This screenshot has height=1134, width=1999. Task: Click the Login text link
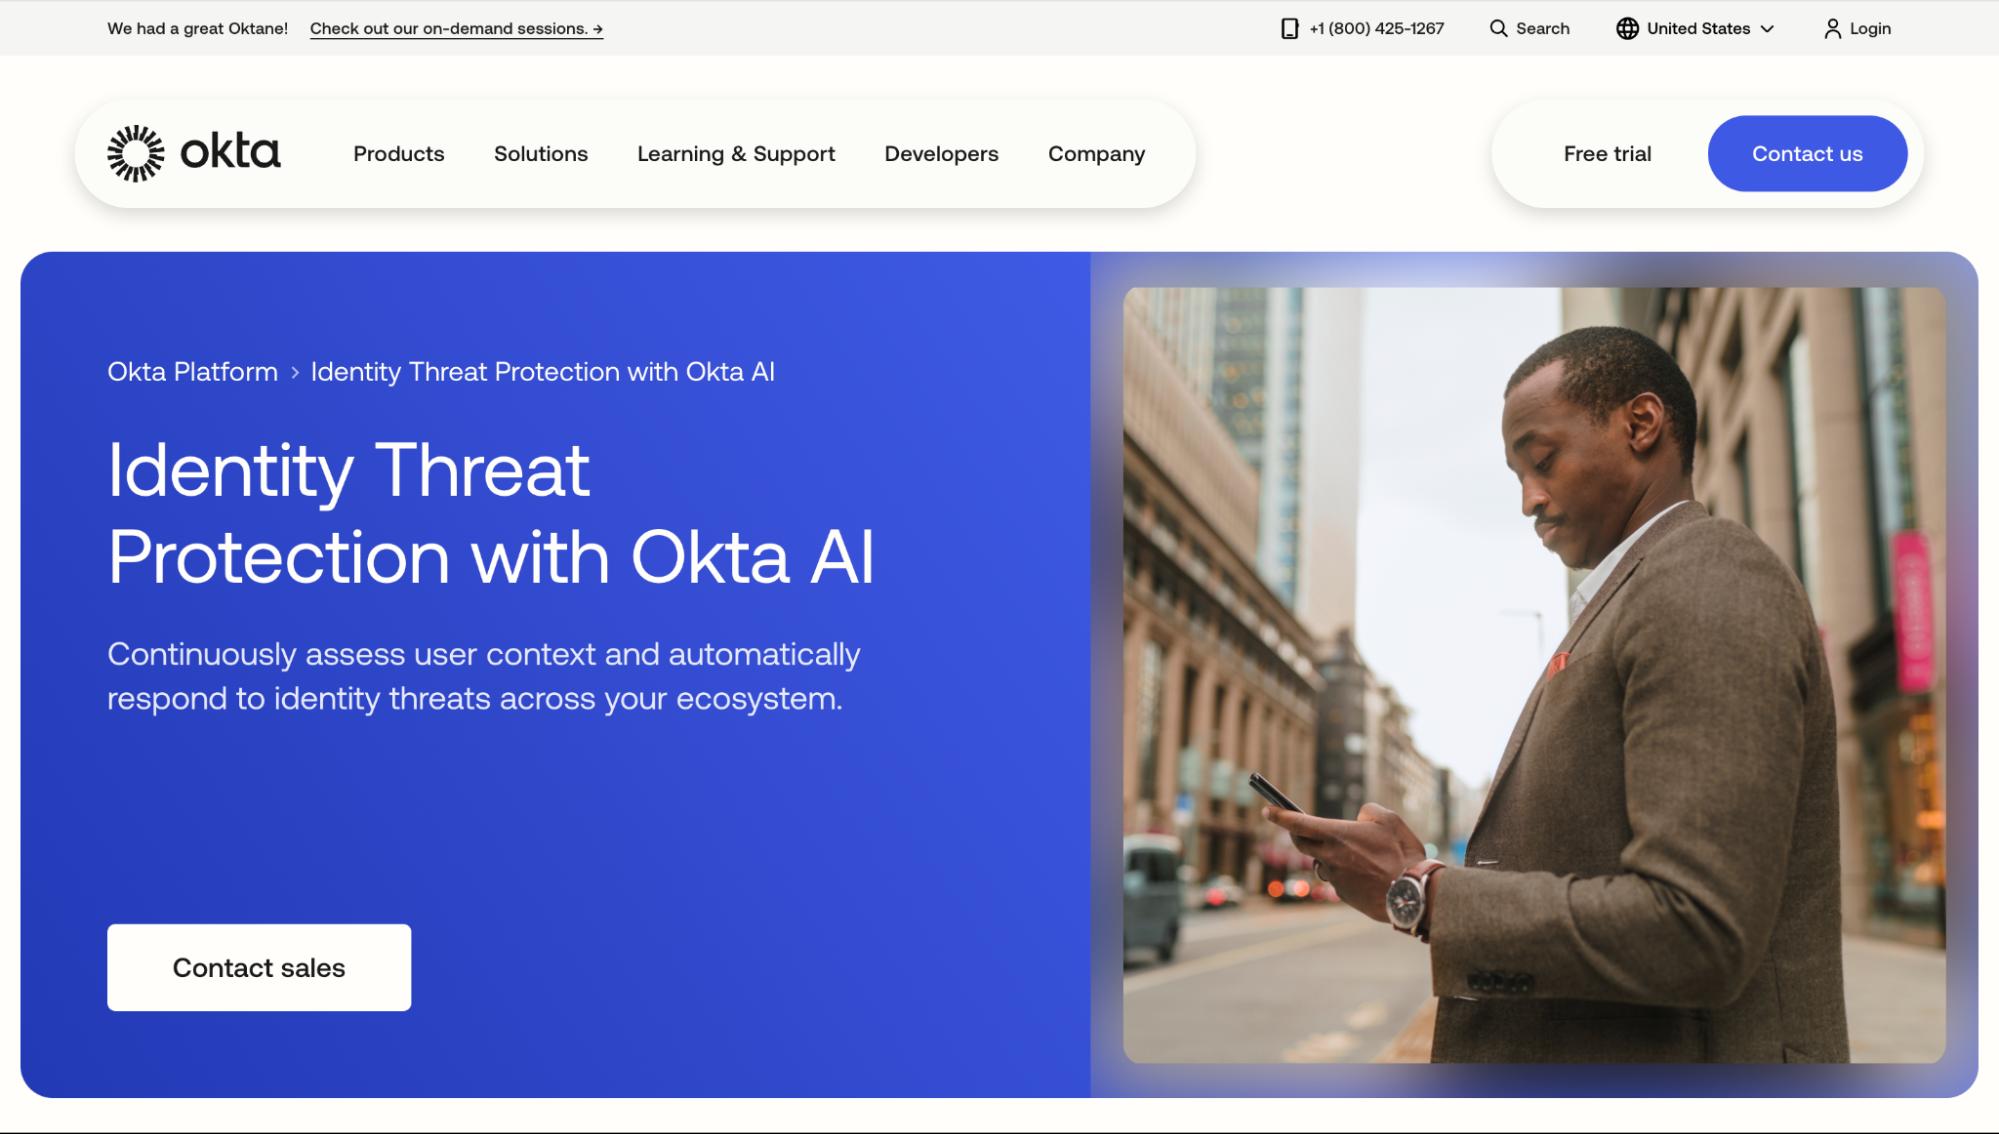click(x=1869, y=29)
